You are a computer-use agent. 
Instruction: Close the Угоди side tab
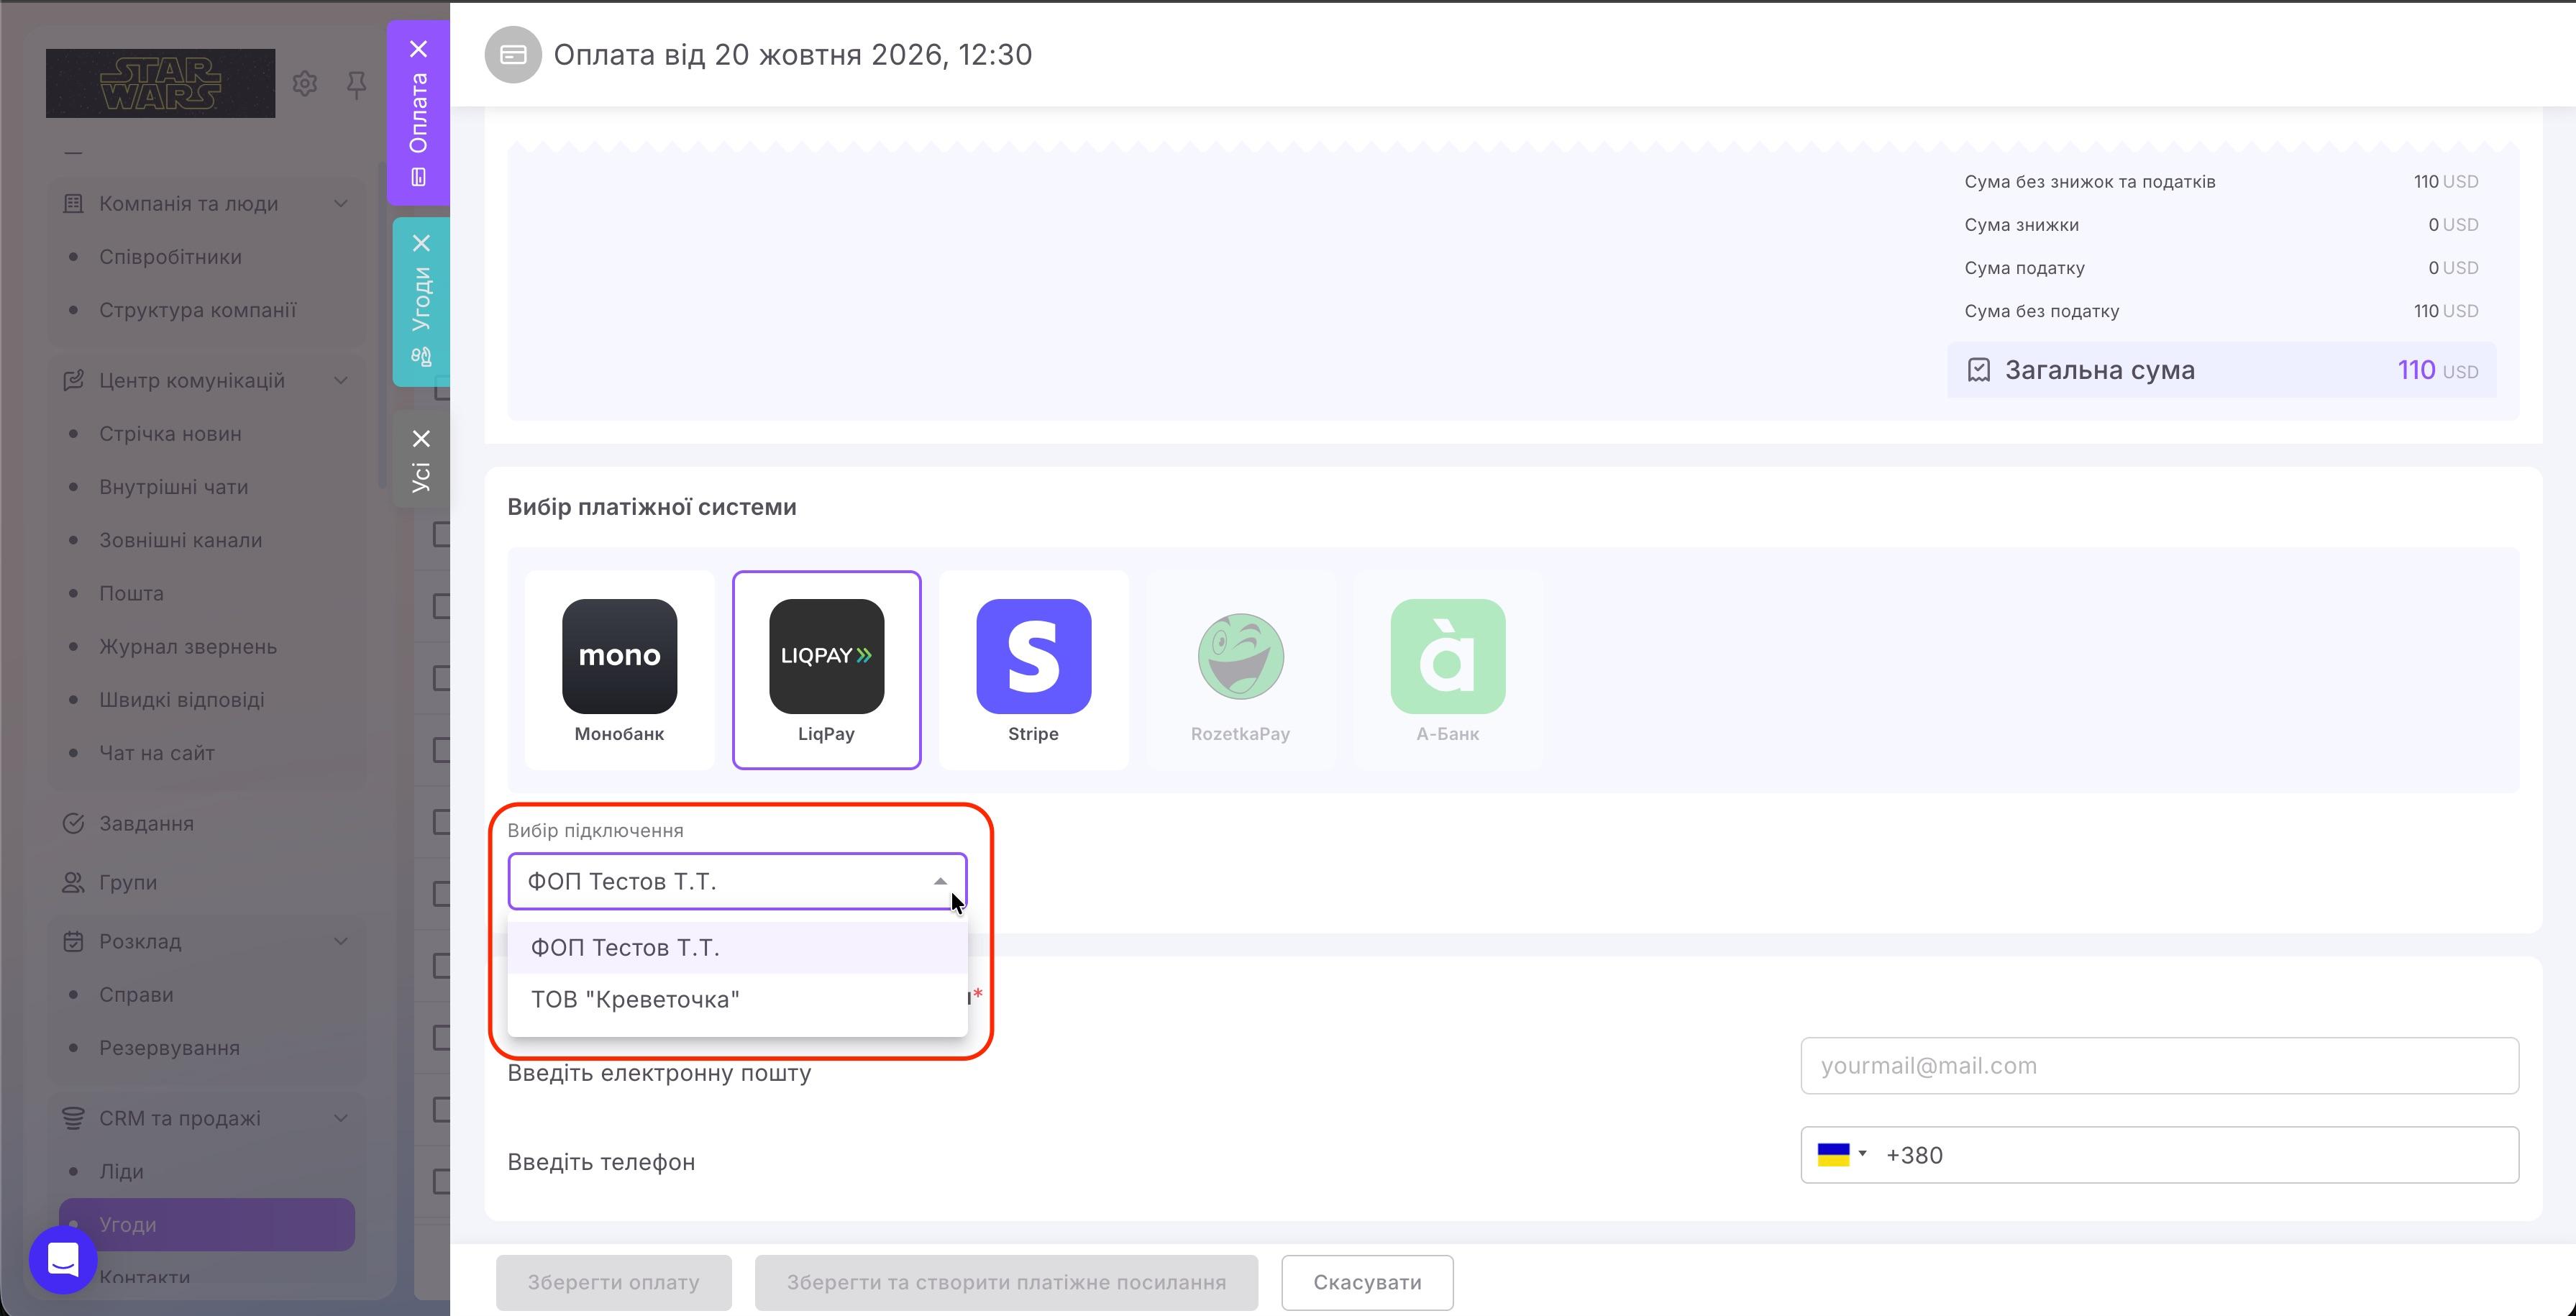421,243
